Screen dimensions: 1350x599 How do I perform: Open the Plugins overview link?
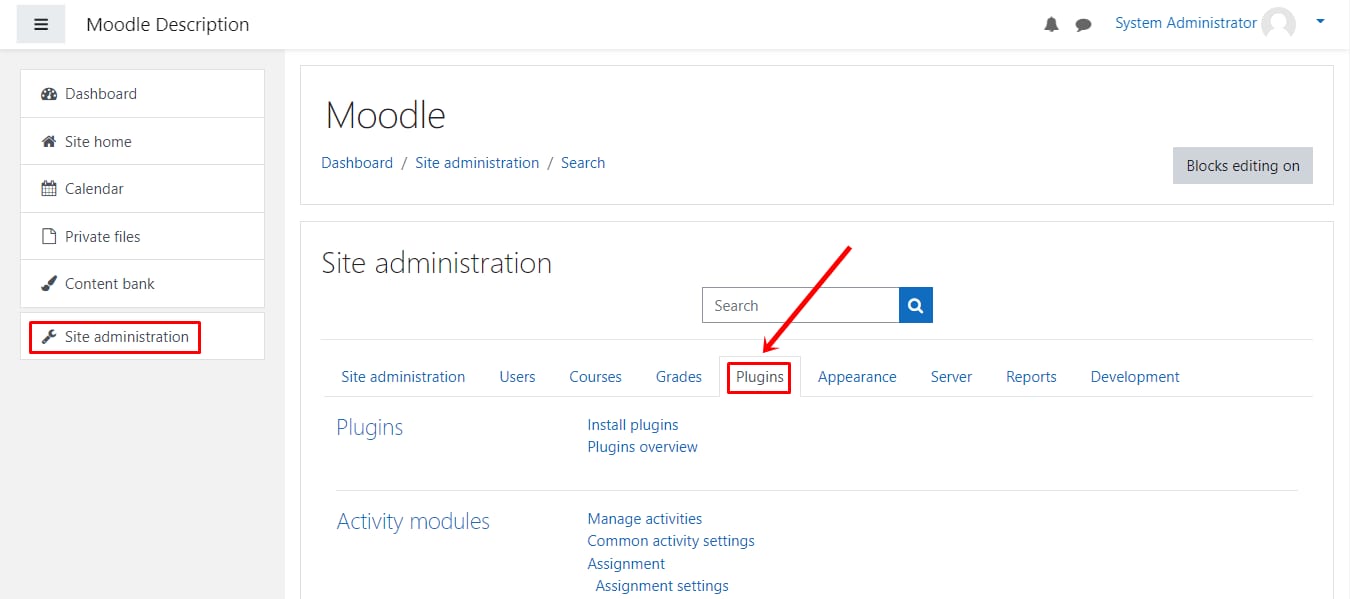tap(643, 447)
